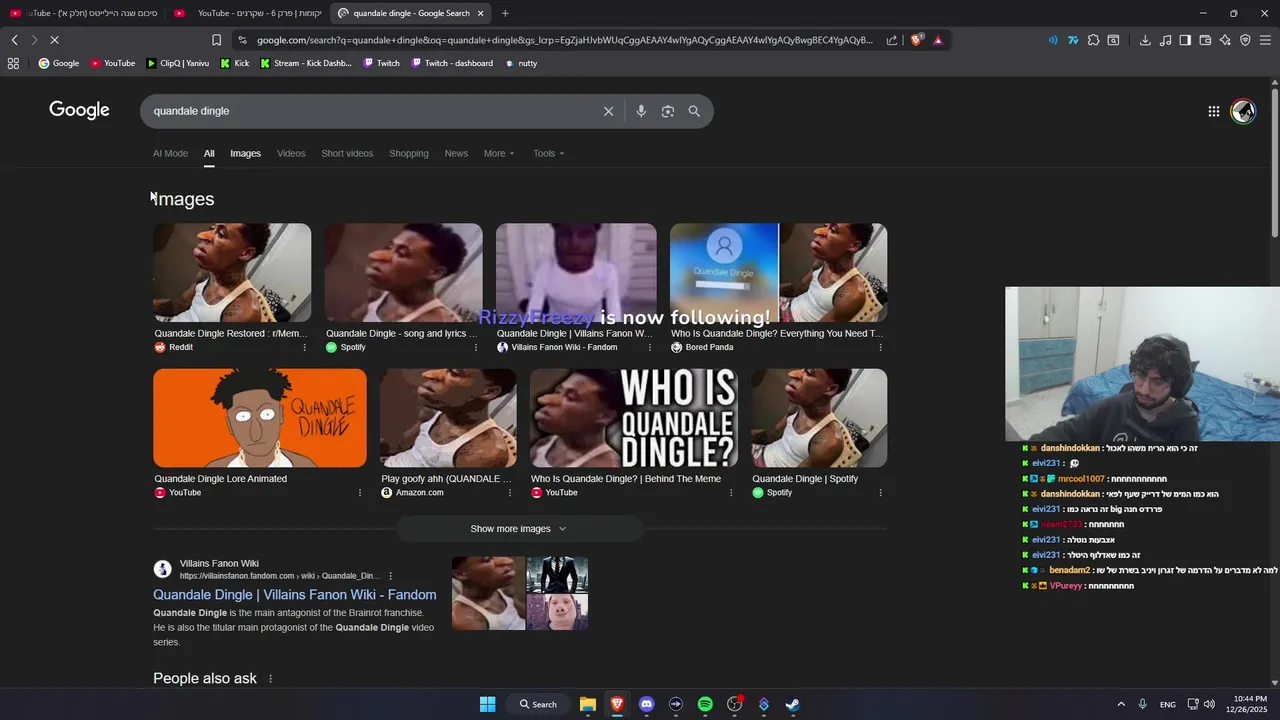Click into the Google search input field
The image size is (1280, 720).
coord(370,111)
